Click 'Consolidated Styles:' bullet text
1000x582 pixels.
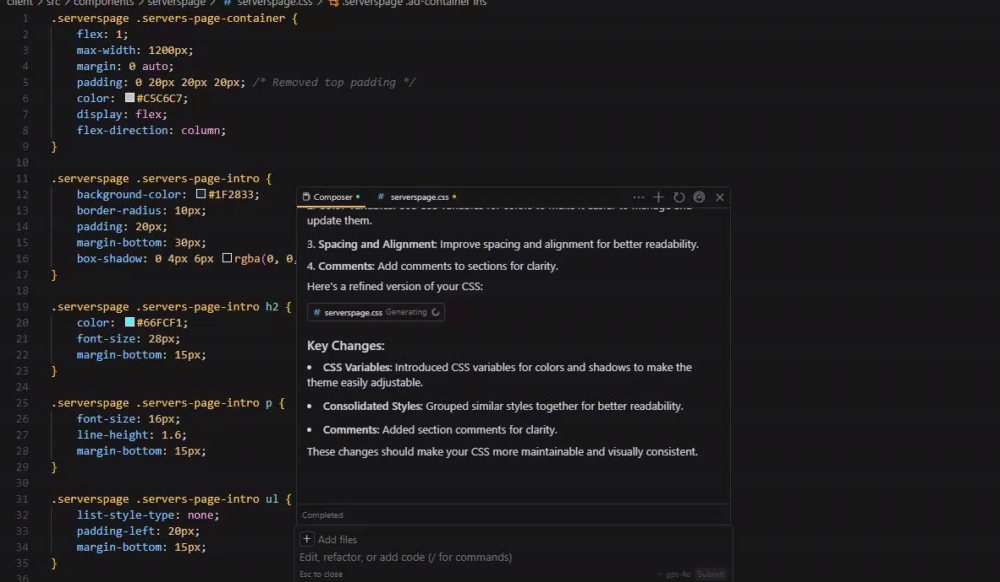pyautogui.click(x=372, y=406)
